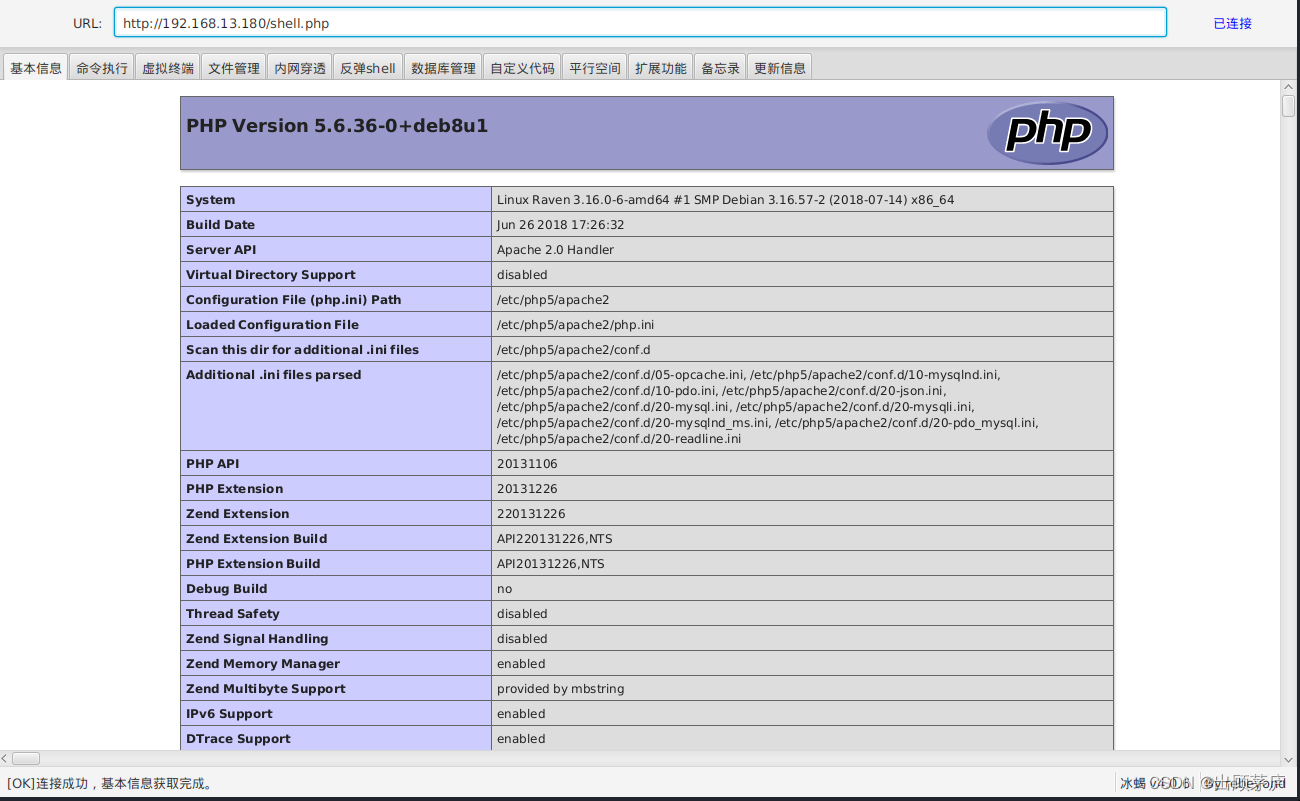Click Additional .ini files parsed label
Screen dimensions: 1300x801
click(273, 375)
